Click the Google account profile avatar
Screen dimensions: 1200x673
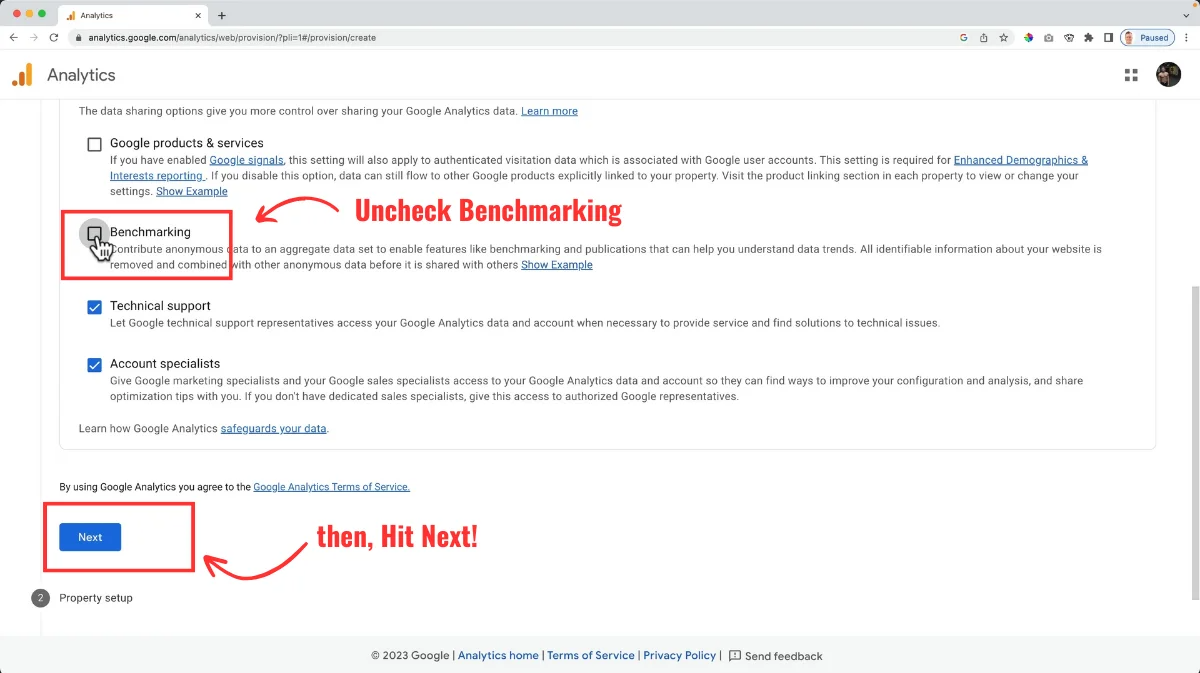click(x=1168, y=74)
